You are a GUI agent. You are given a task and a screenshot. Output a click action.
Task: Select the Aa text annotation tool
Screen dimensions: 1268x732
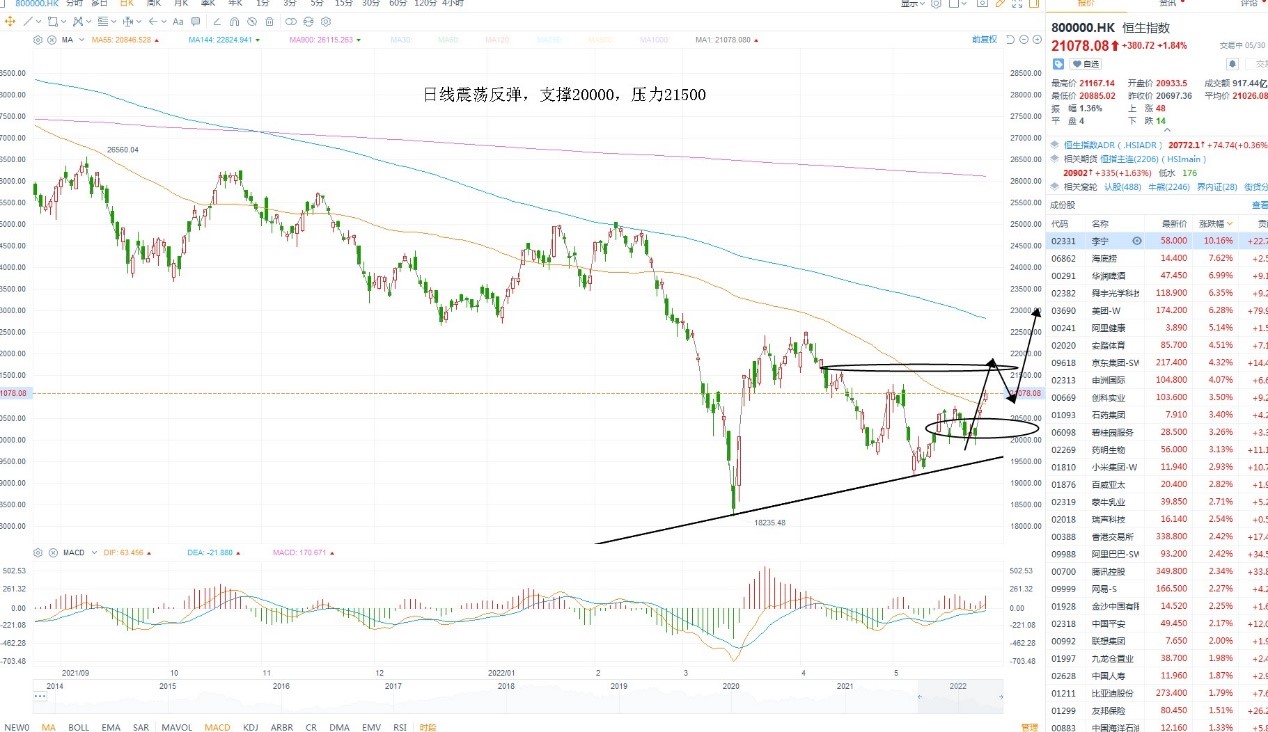[178, 21]
